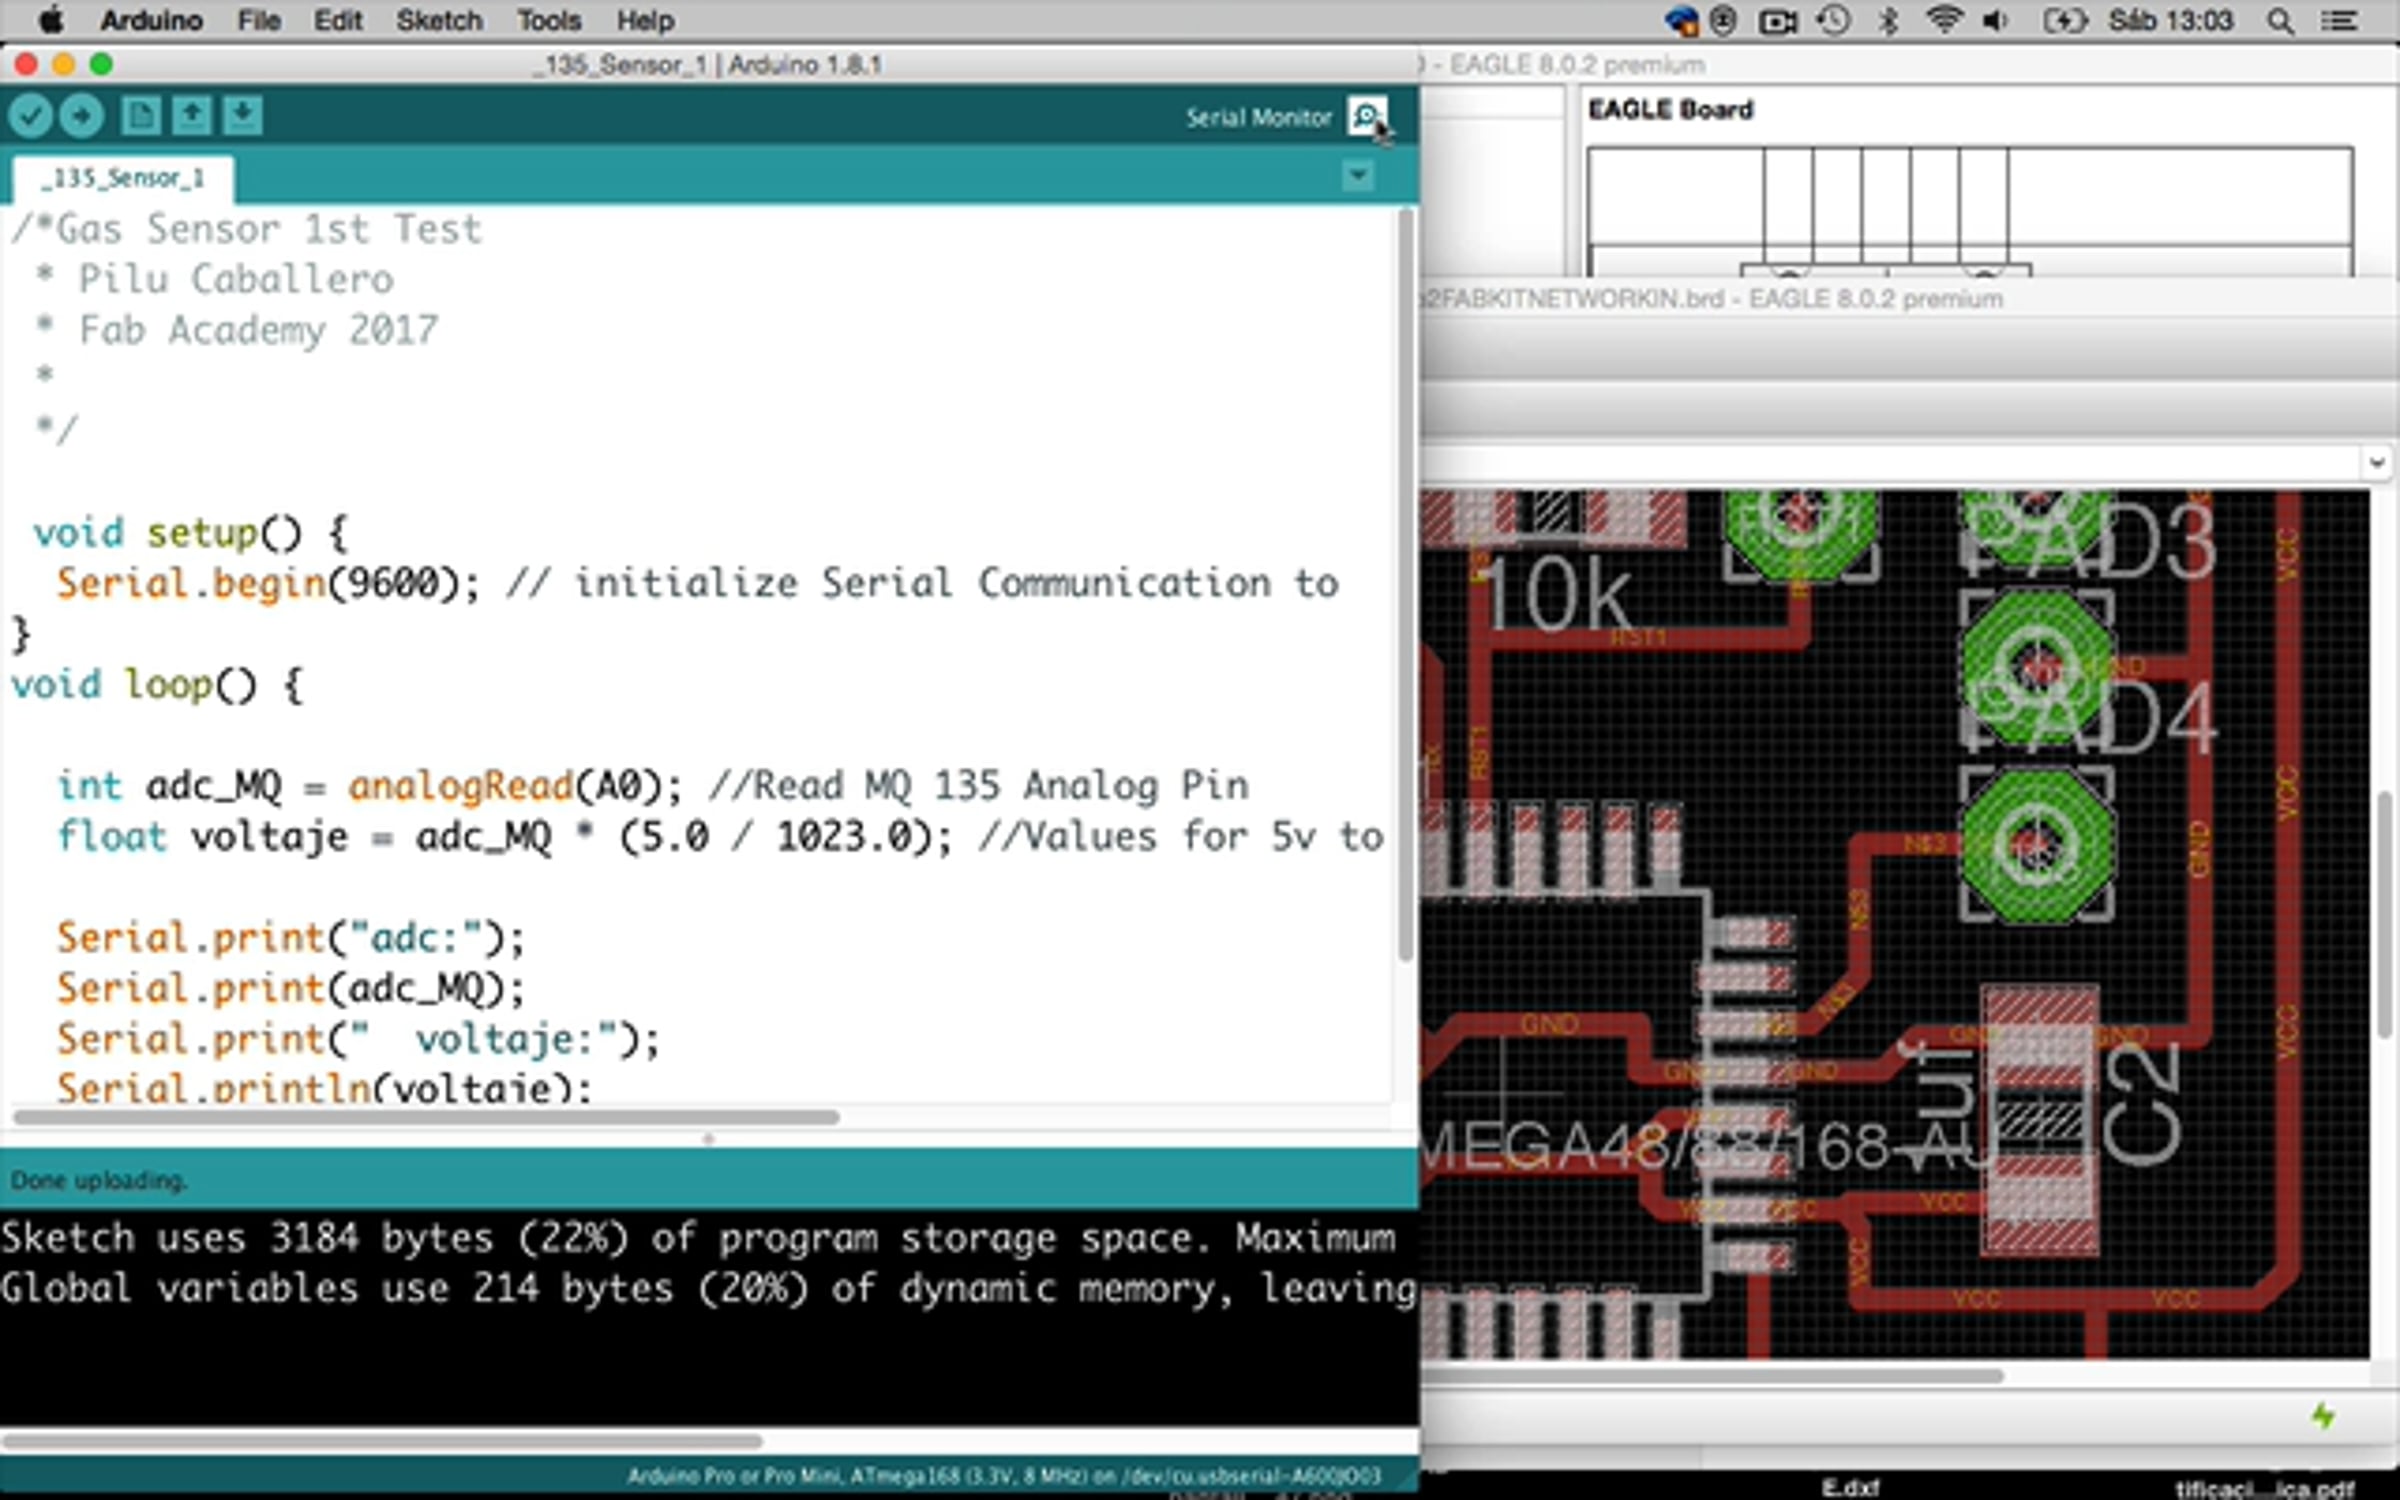Open the Apple menu
This screenshot has height=1500, width=2400.
tap(50, 20)
